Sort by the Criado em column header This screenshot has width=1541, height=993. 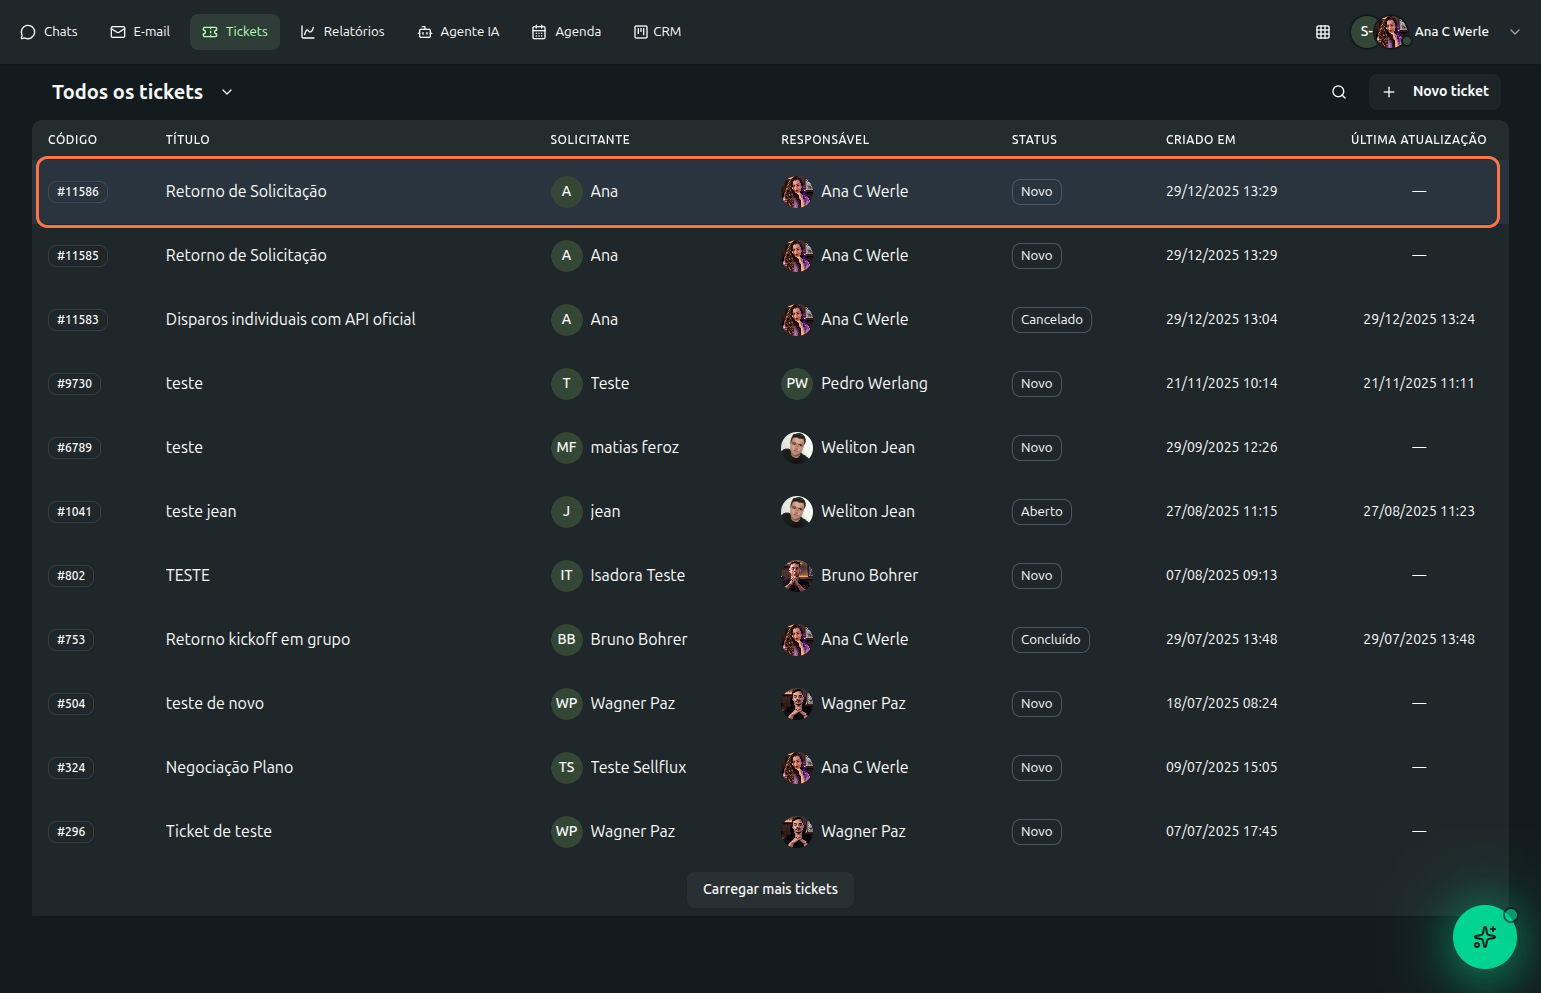coord(1200,140)
